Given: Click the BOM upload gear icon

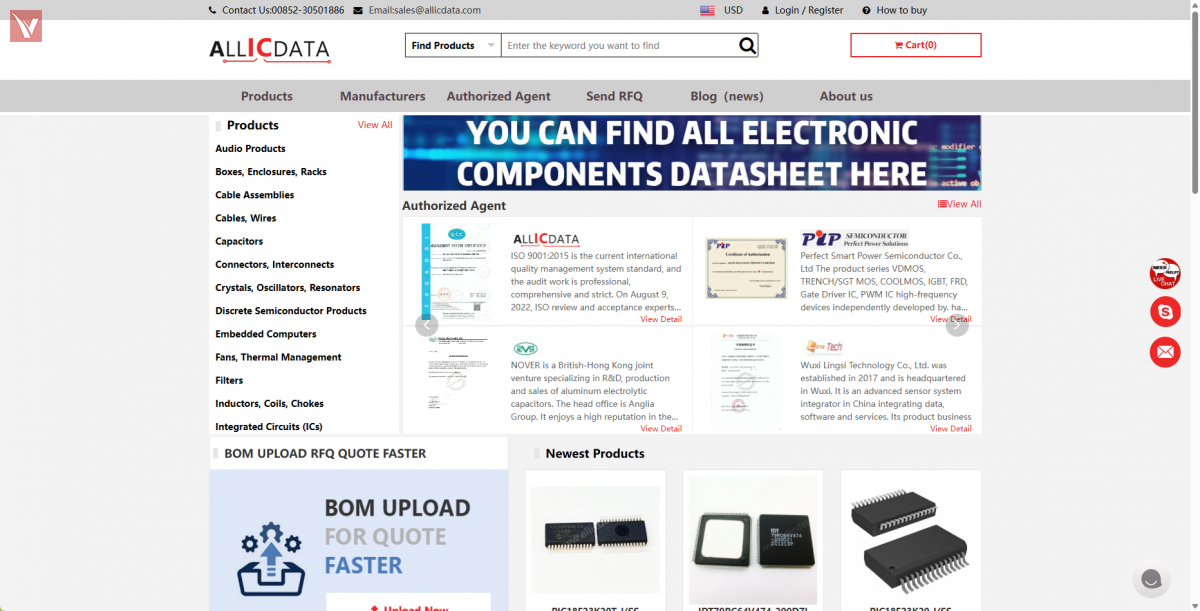Looking at the screenshot, I should coord(270,557).
